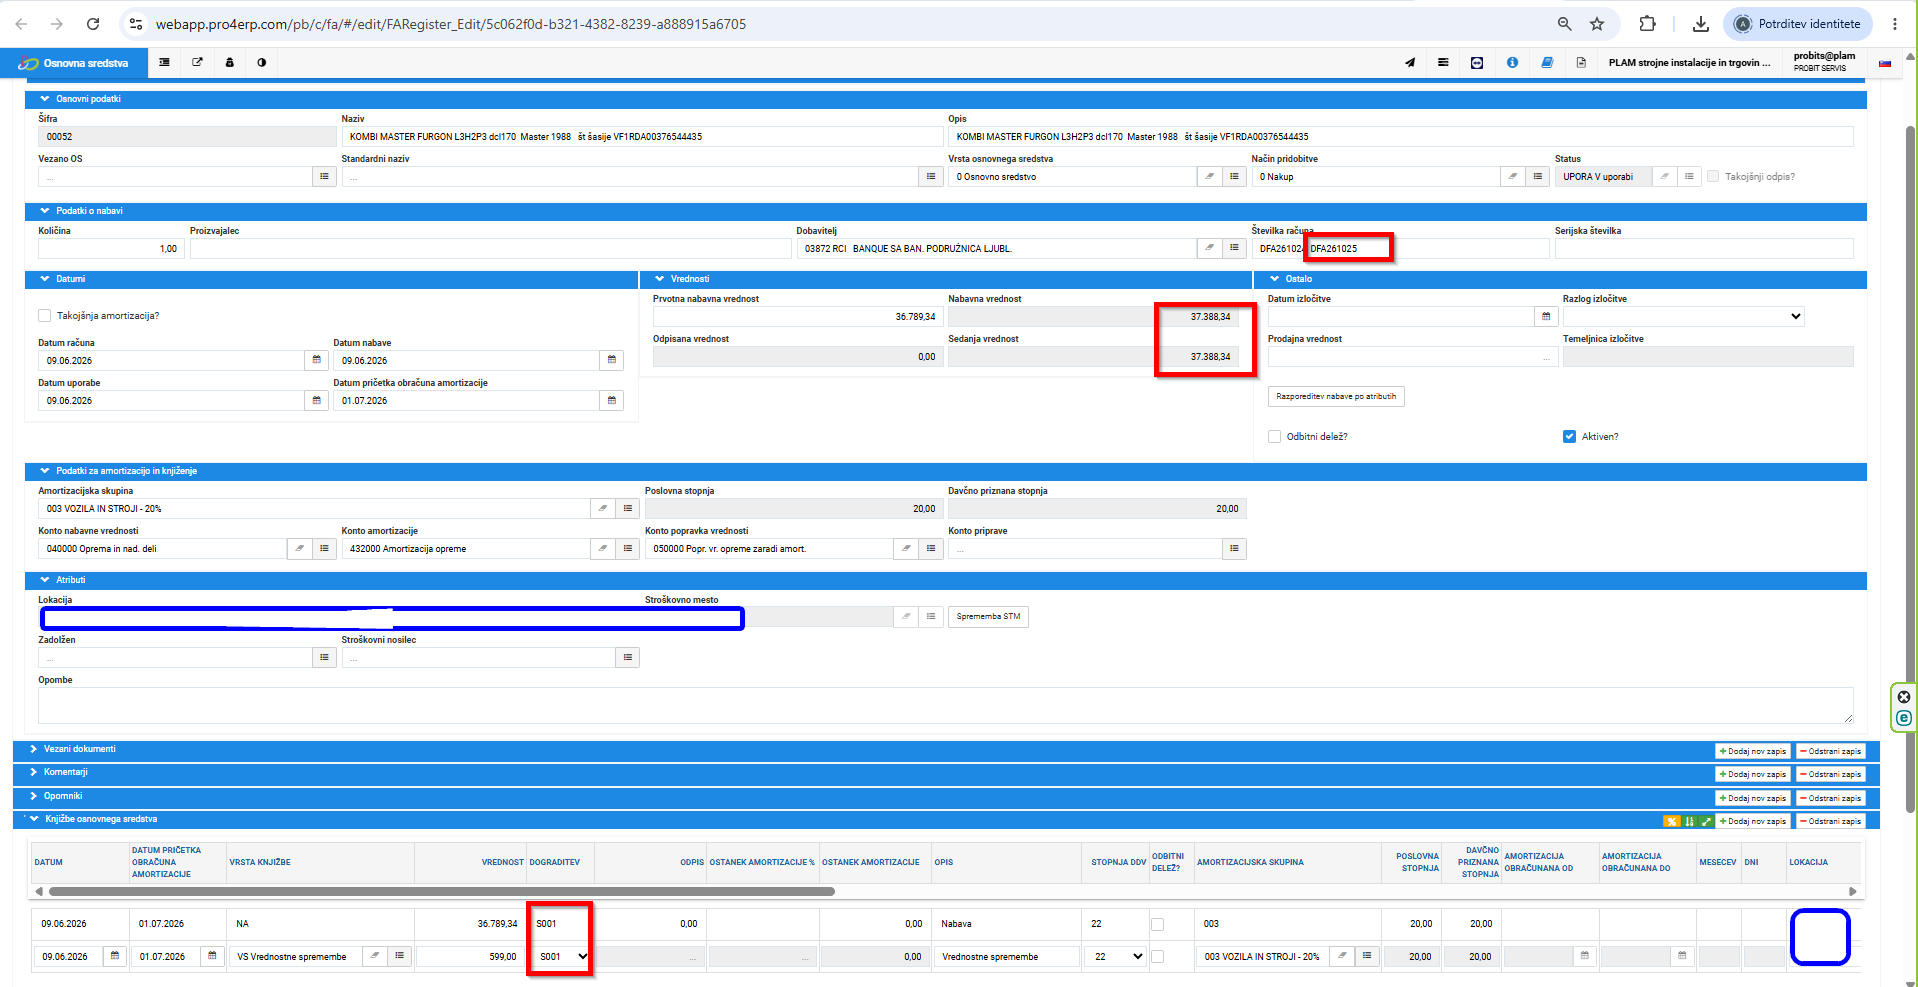Open the calendar picker for Datum uporabe

click(317, 400)
